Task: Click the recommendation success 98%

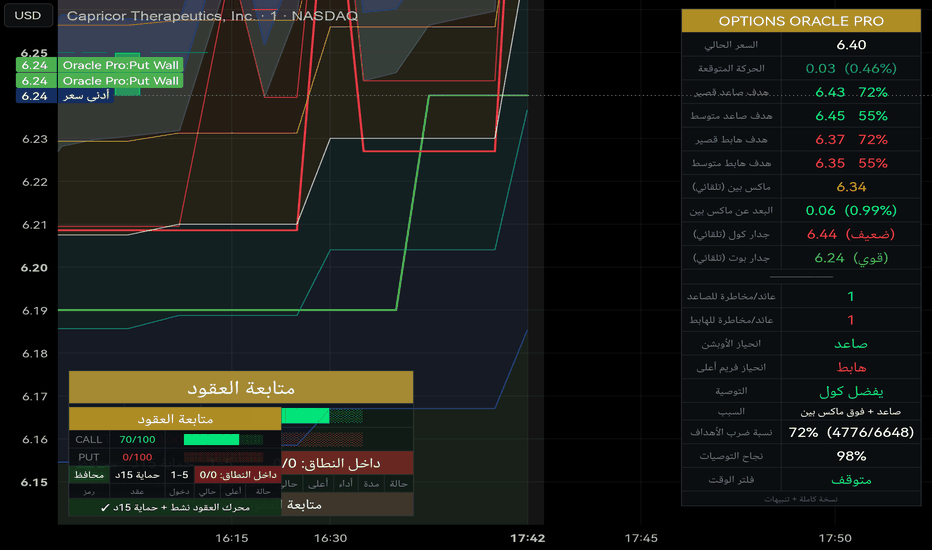Action: 851,456
